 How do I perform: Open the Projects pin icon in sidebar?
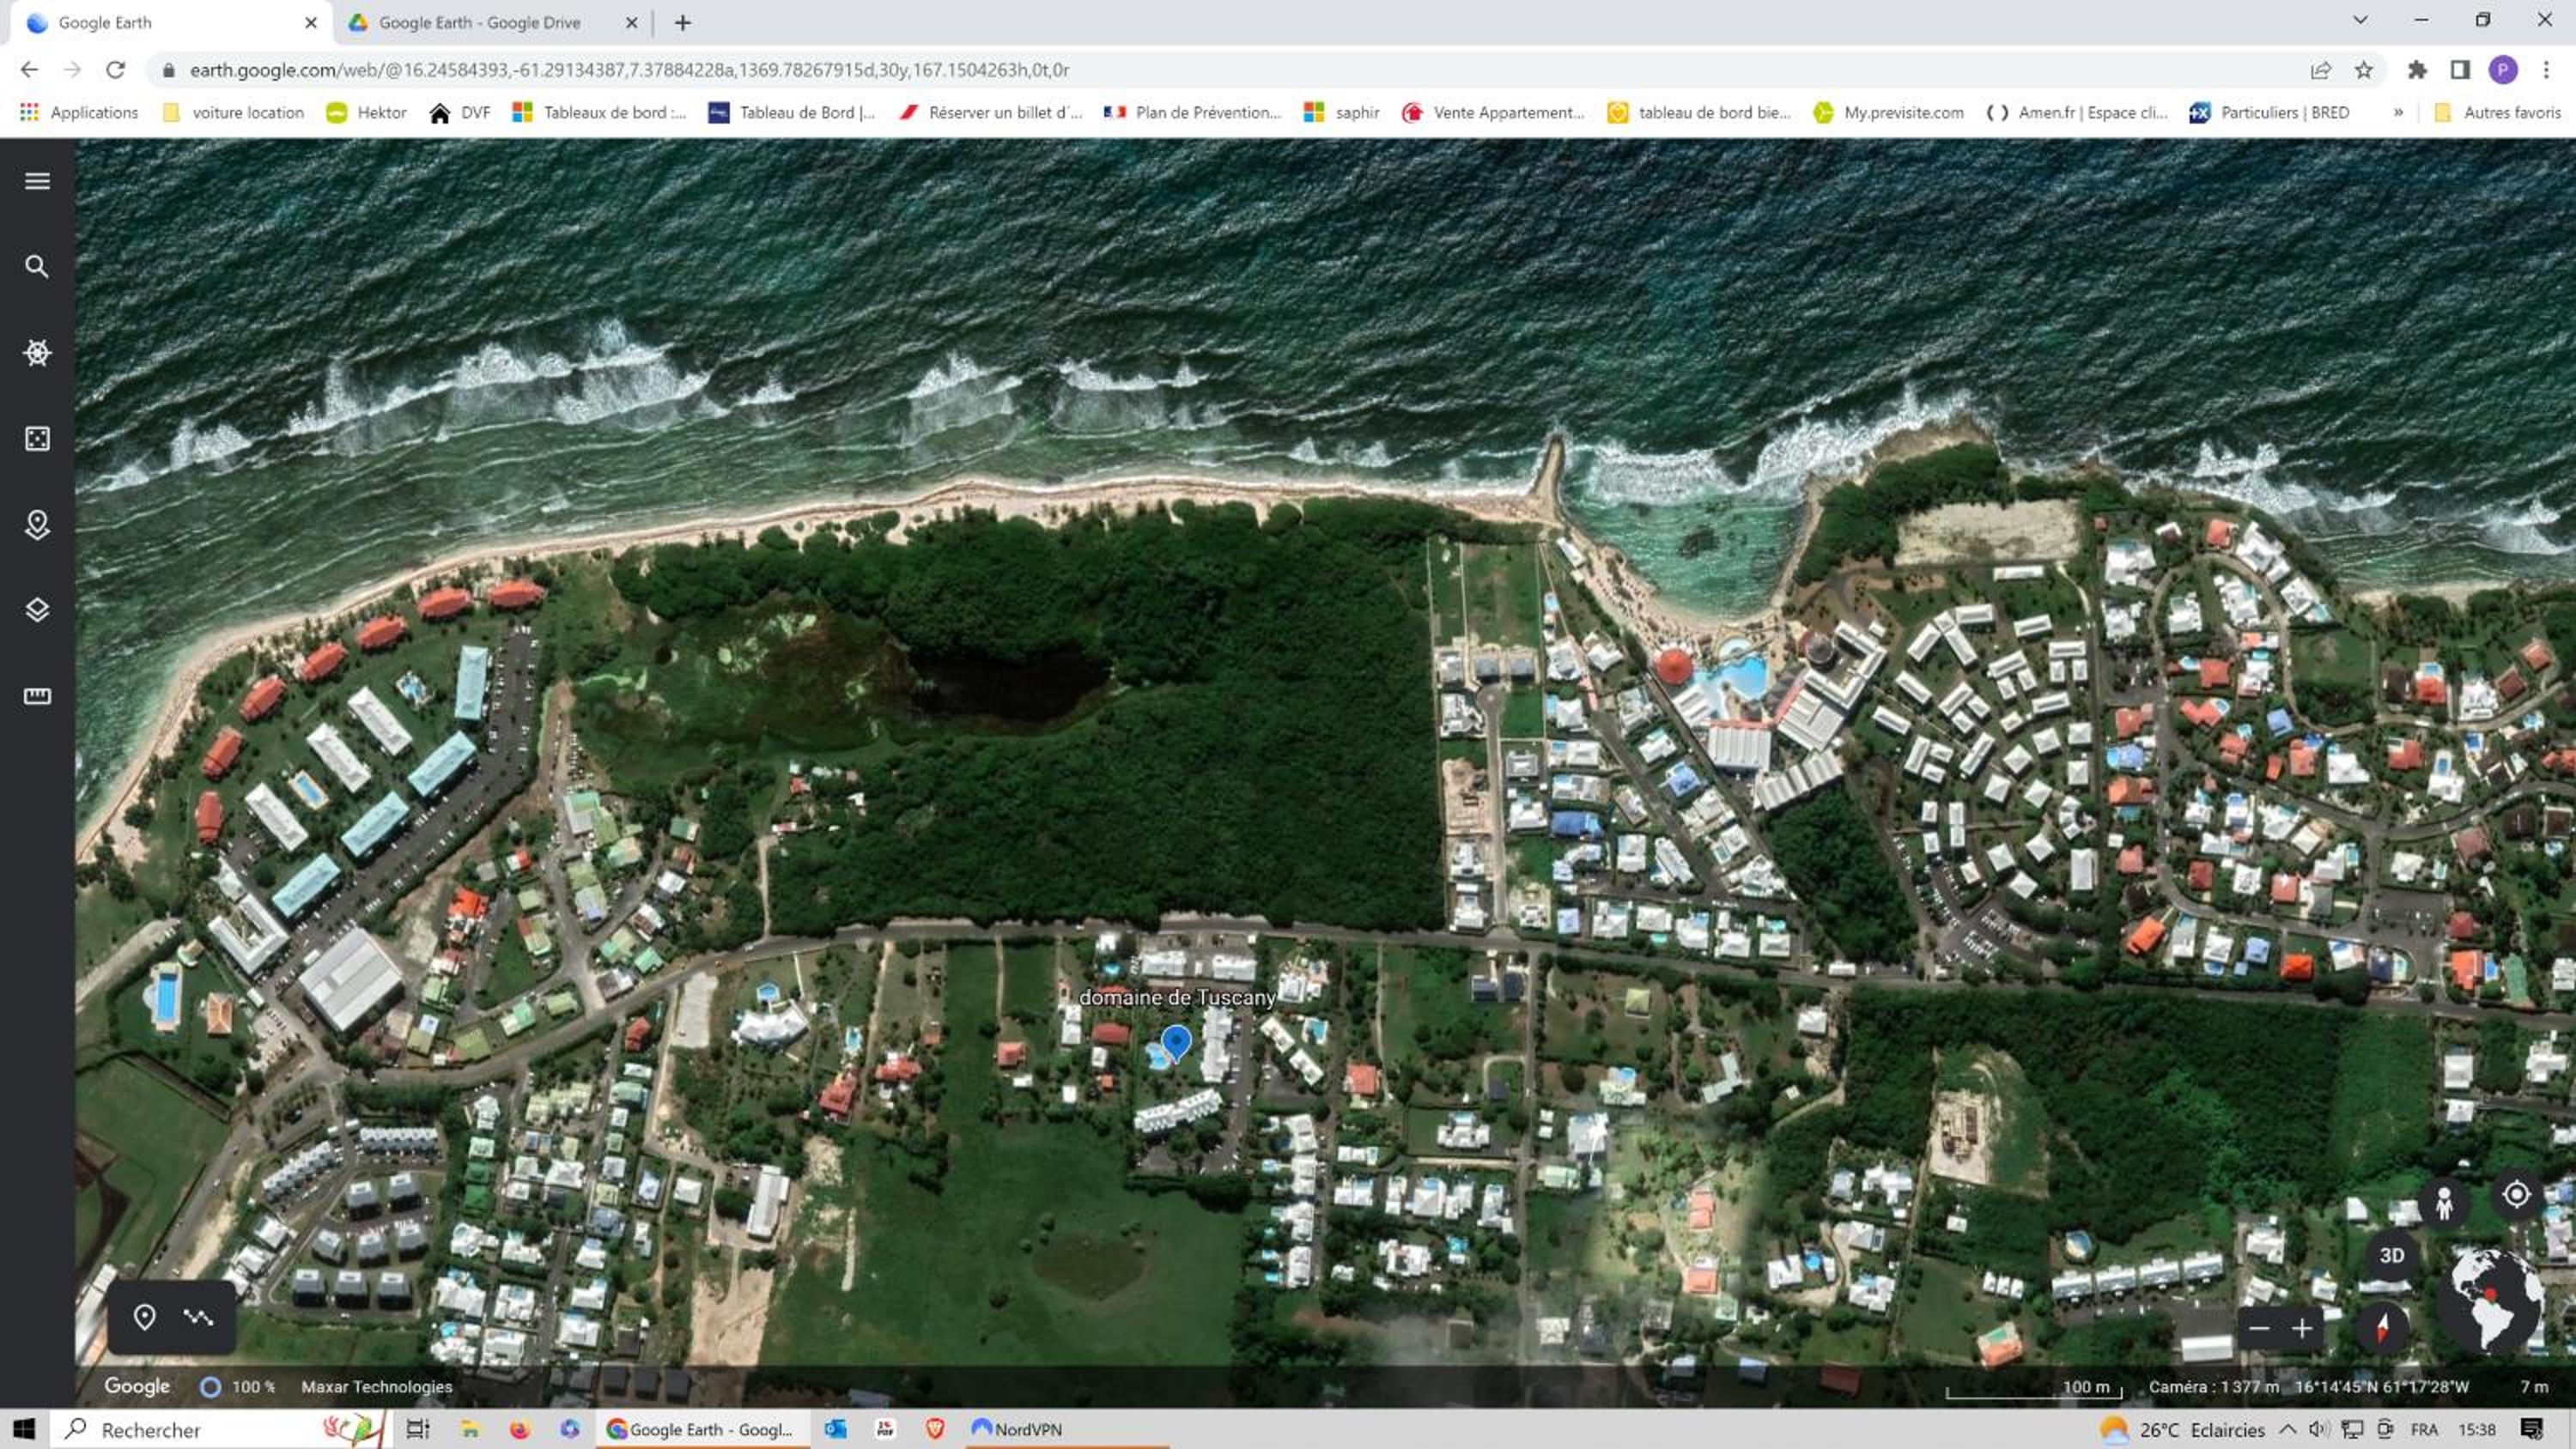(37, 524)
